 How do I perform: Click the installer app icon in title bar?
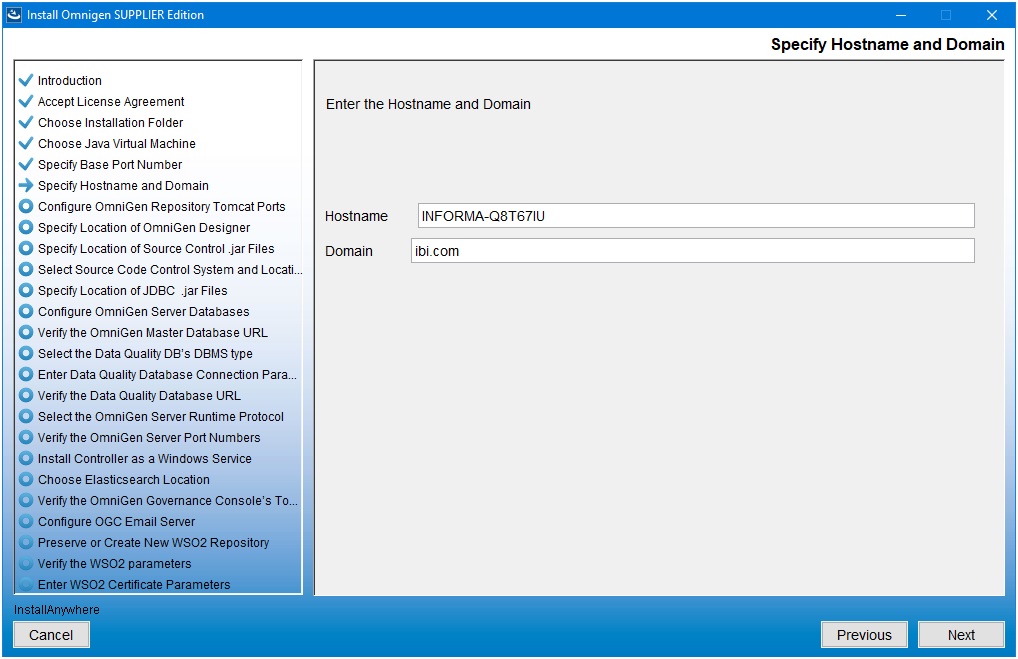14,14
